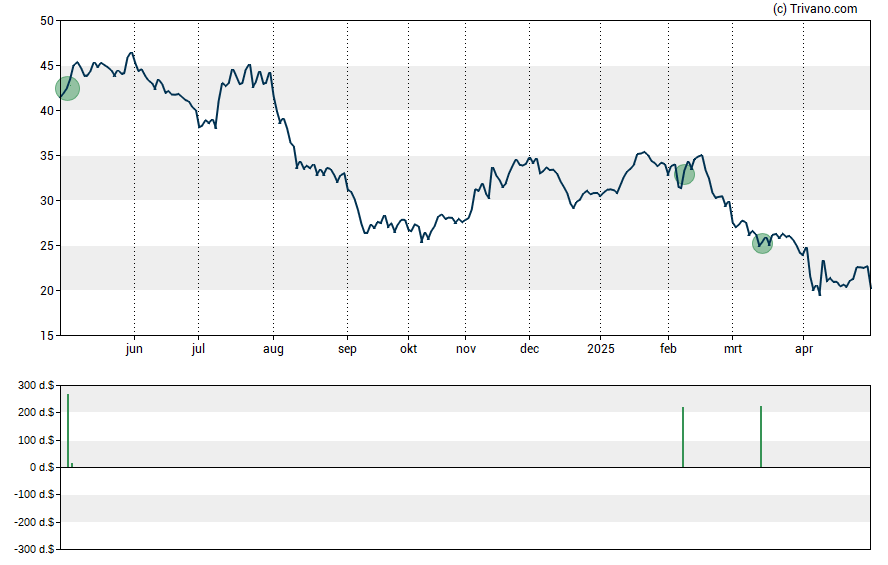Click the '(c) Trivano.com' credit text

tap(815, 8)
